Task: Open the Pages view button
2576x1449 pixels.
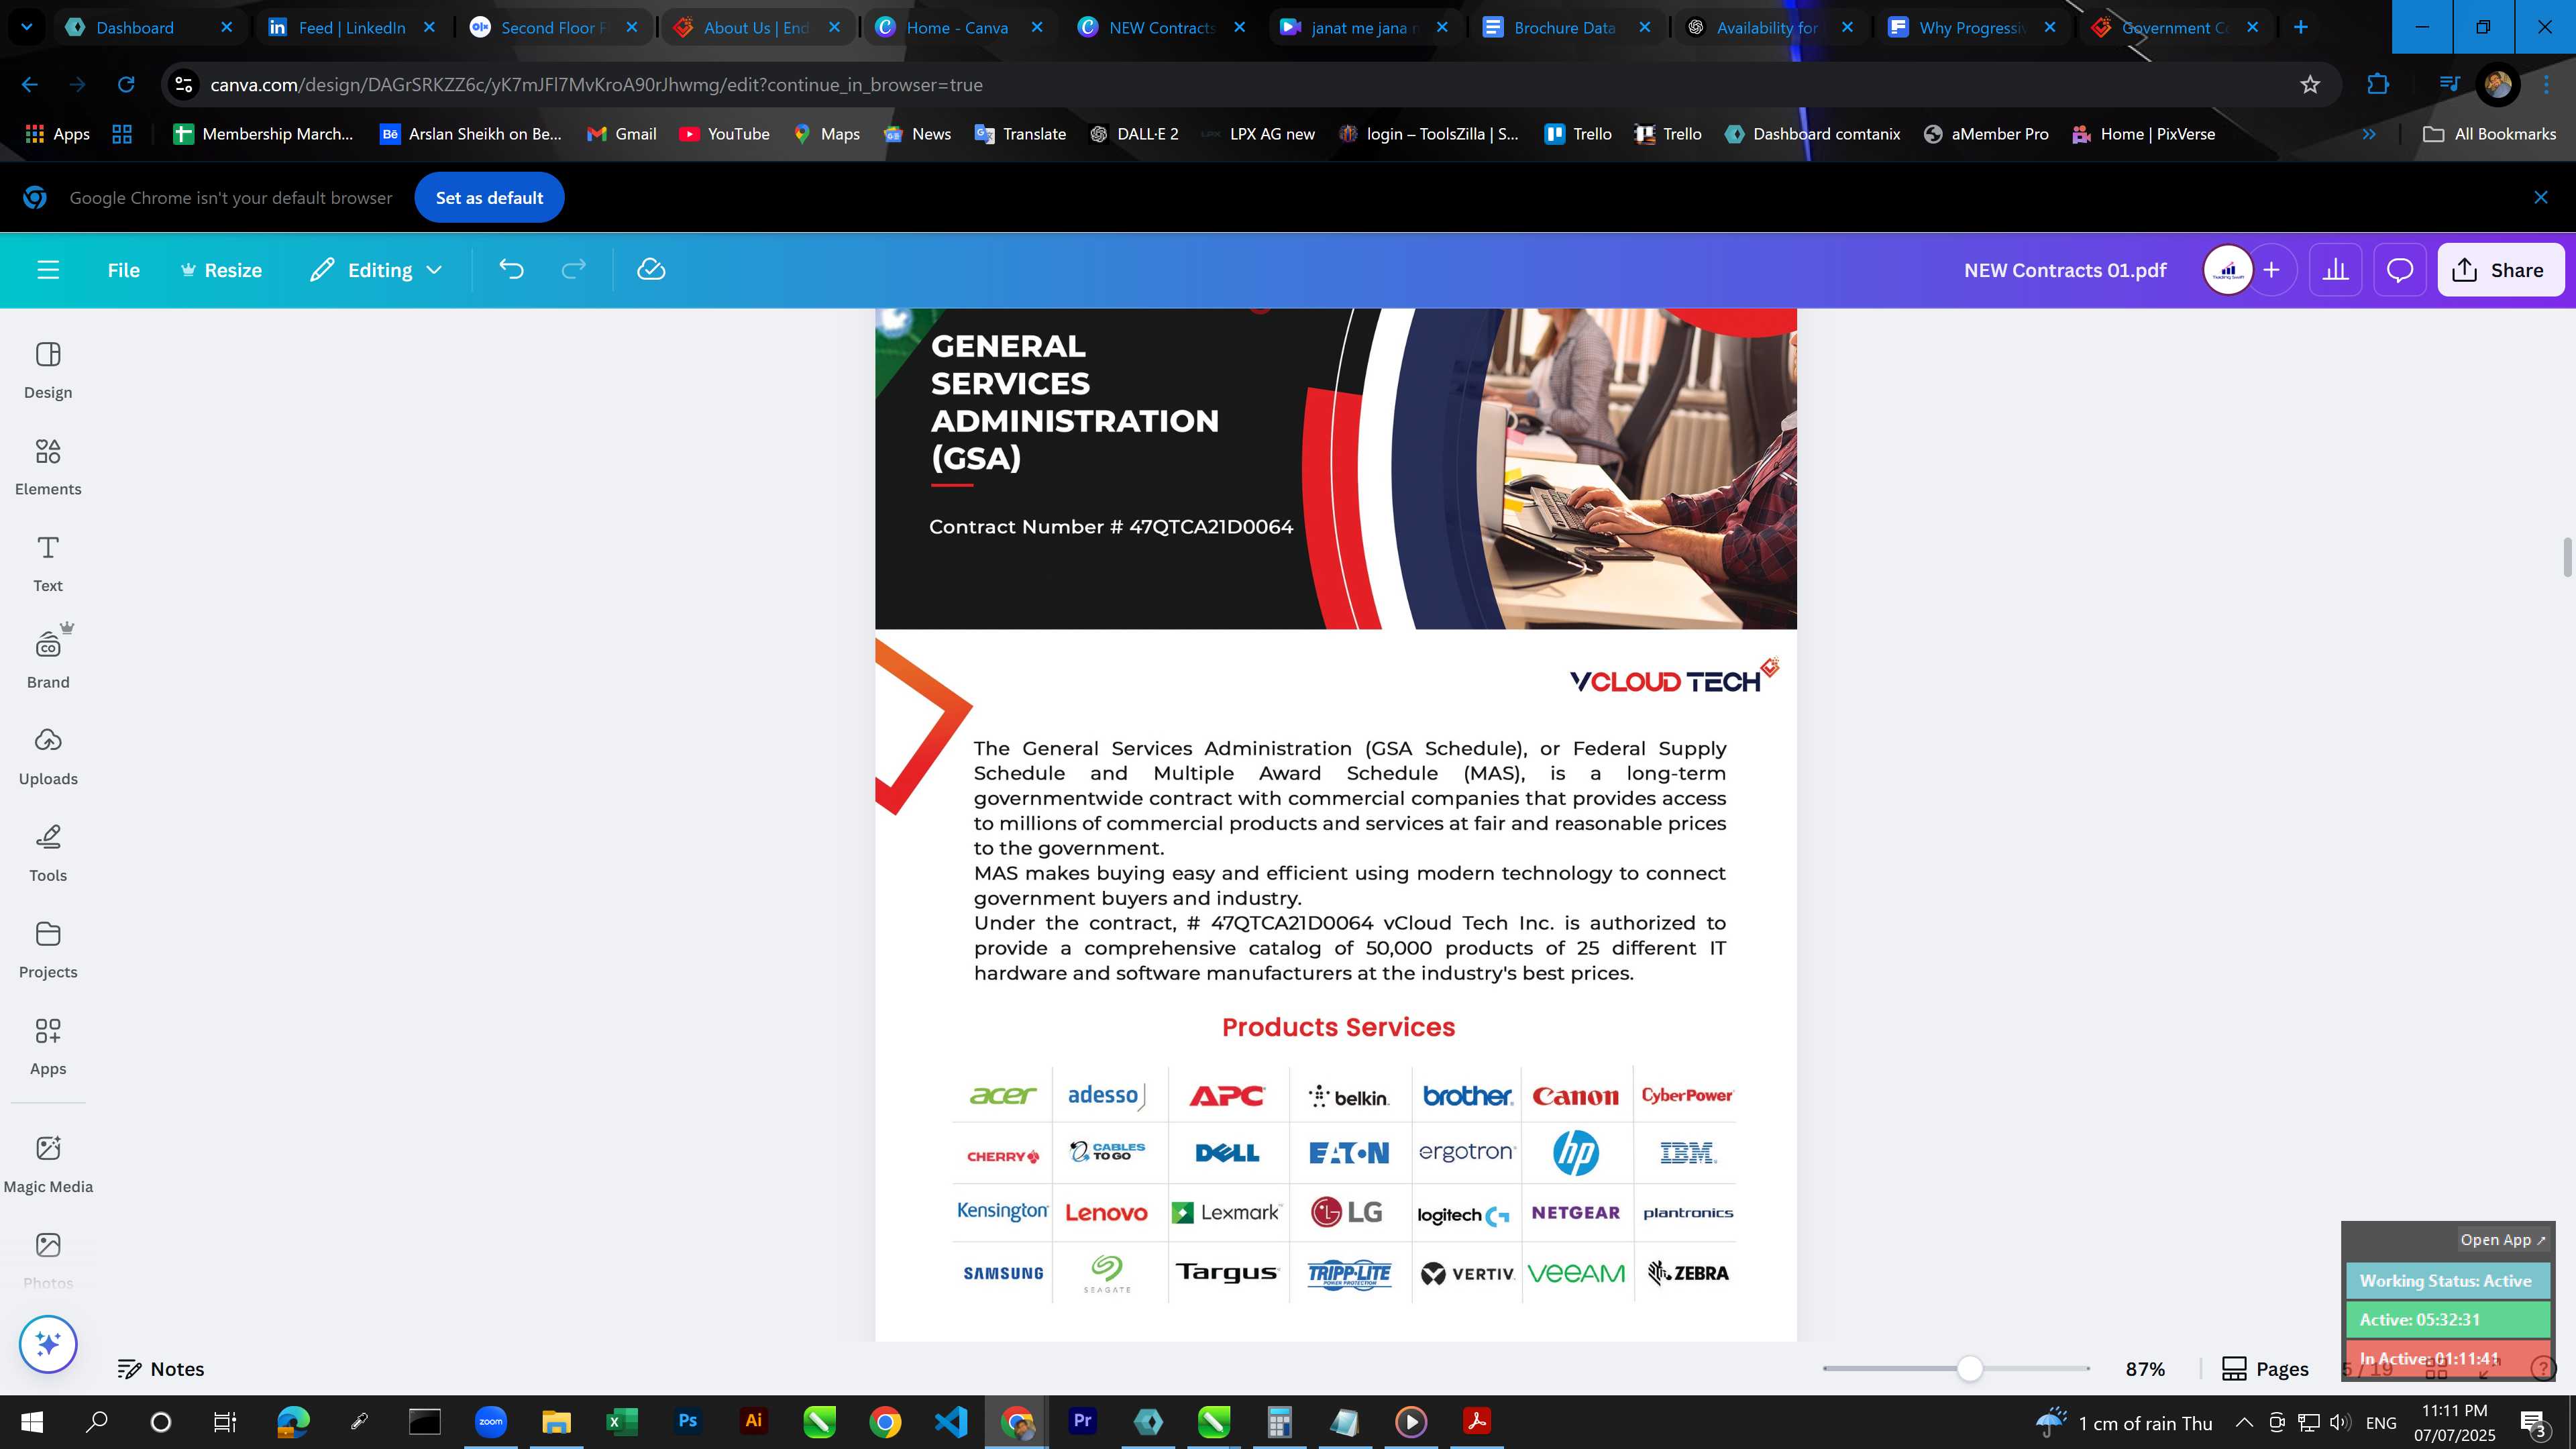Action: point(2265,1369)
